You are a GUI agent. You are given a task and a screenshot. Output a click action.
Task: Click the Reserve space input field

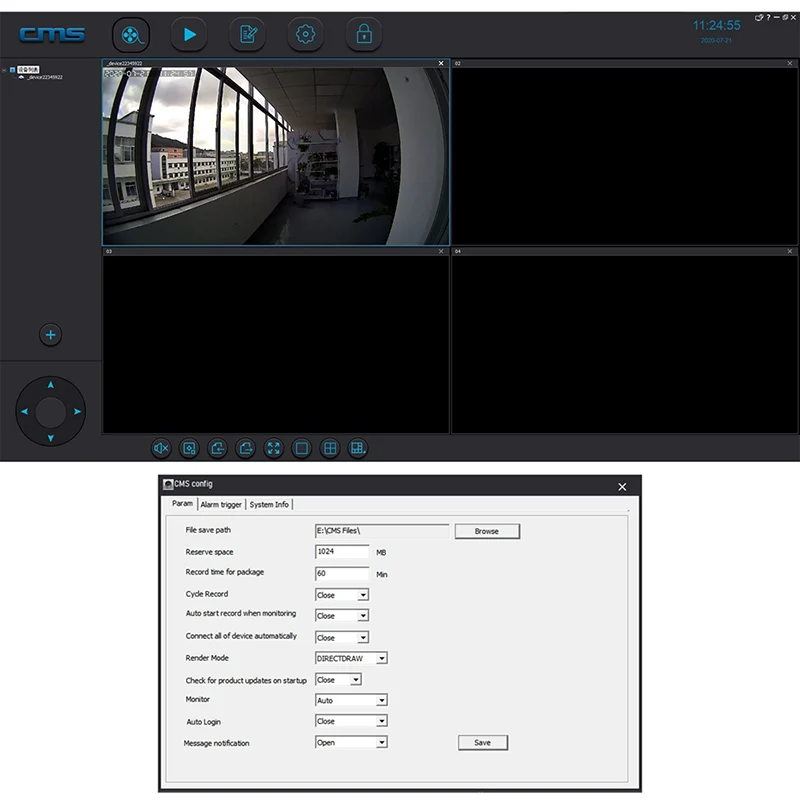point(342,552)
